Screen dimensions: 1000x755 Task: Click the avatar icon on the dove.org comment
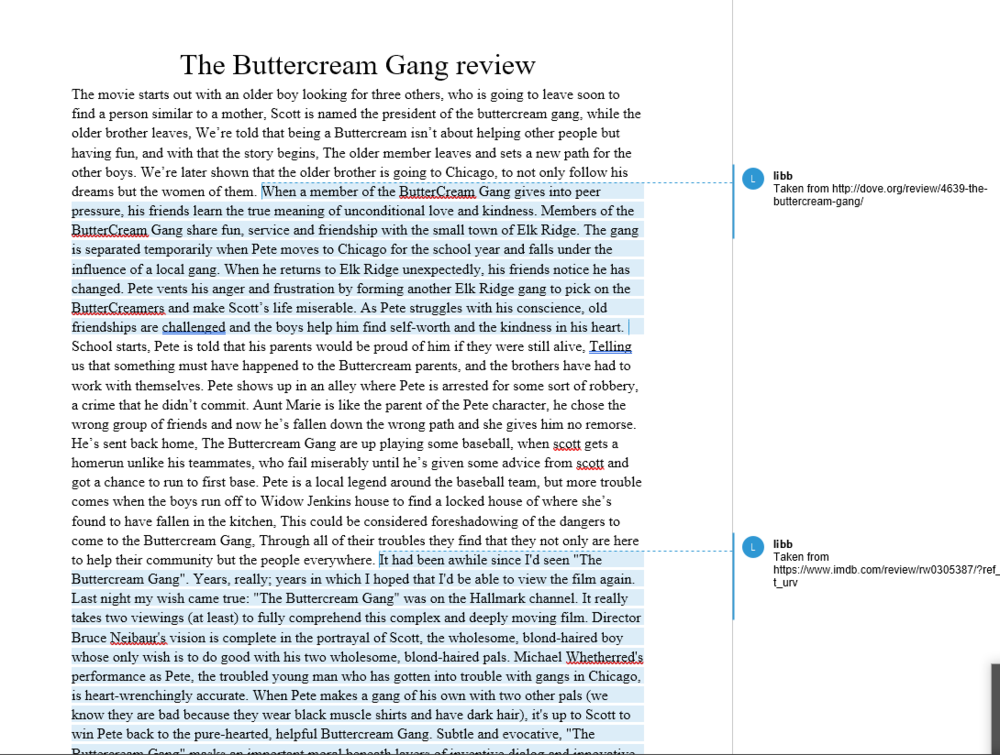(753, 179)
